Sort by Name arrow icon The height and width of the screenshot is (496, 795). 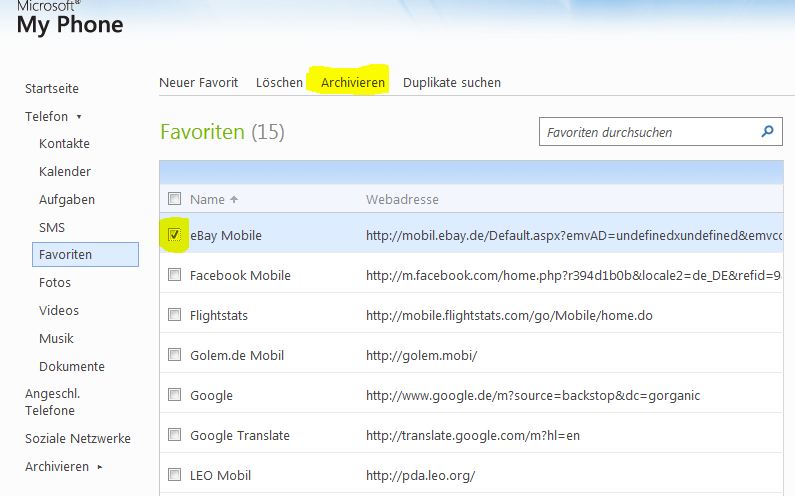coord(234,199)
